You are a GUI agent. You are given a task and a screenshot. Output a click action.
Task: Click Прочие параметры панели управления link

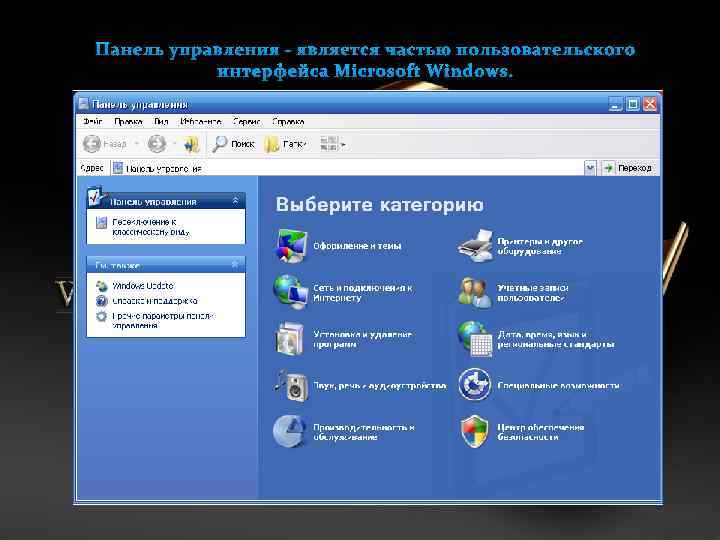click(163, 321)
